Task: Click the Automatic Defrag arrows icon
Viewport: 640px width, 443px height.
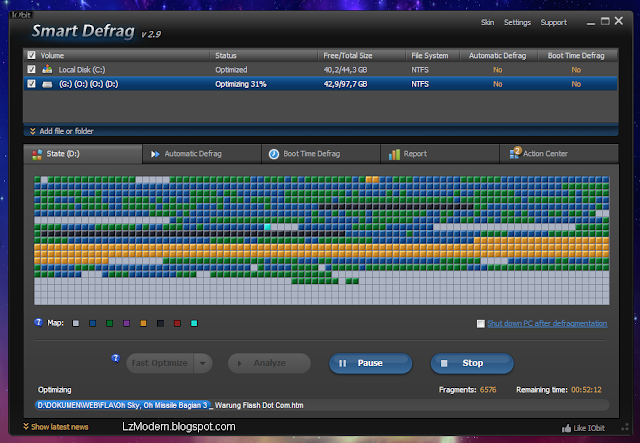Action: 155,154
